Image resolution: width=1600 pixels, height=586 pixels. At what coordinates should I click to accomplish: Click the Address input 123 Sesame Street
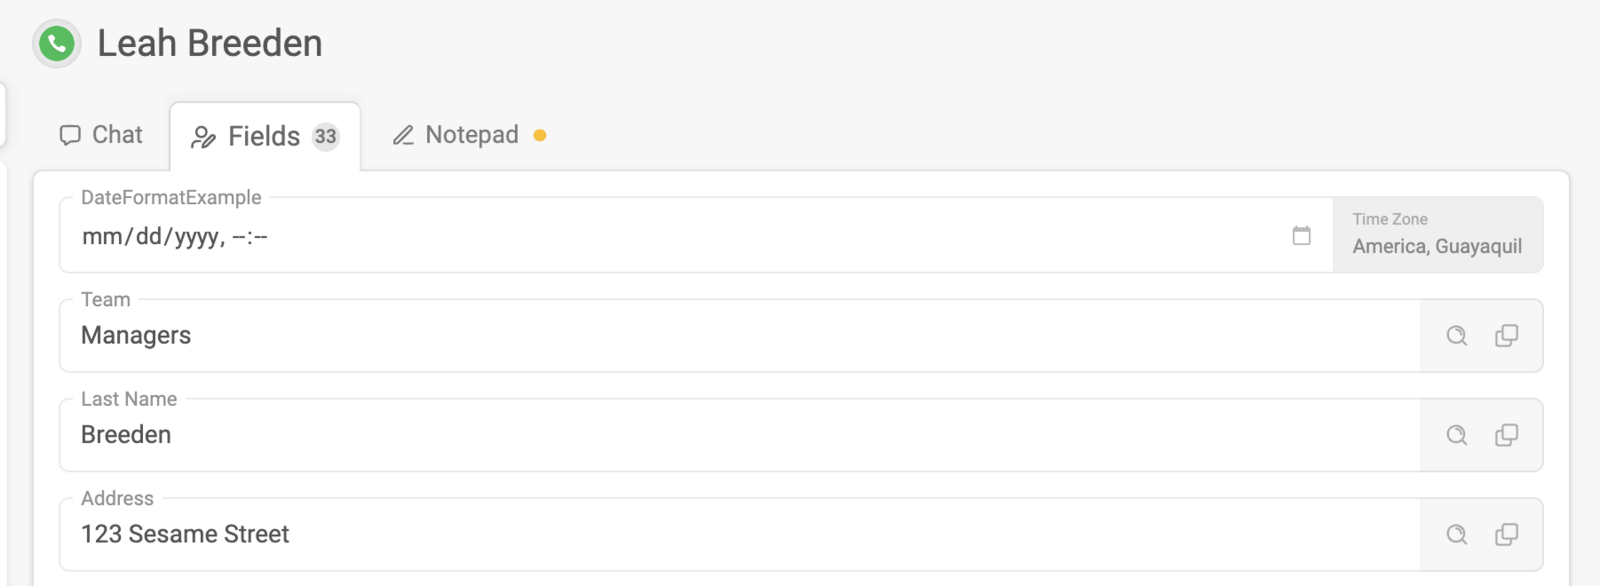point(740,535)
